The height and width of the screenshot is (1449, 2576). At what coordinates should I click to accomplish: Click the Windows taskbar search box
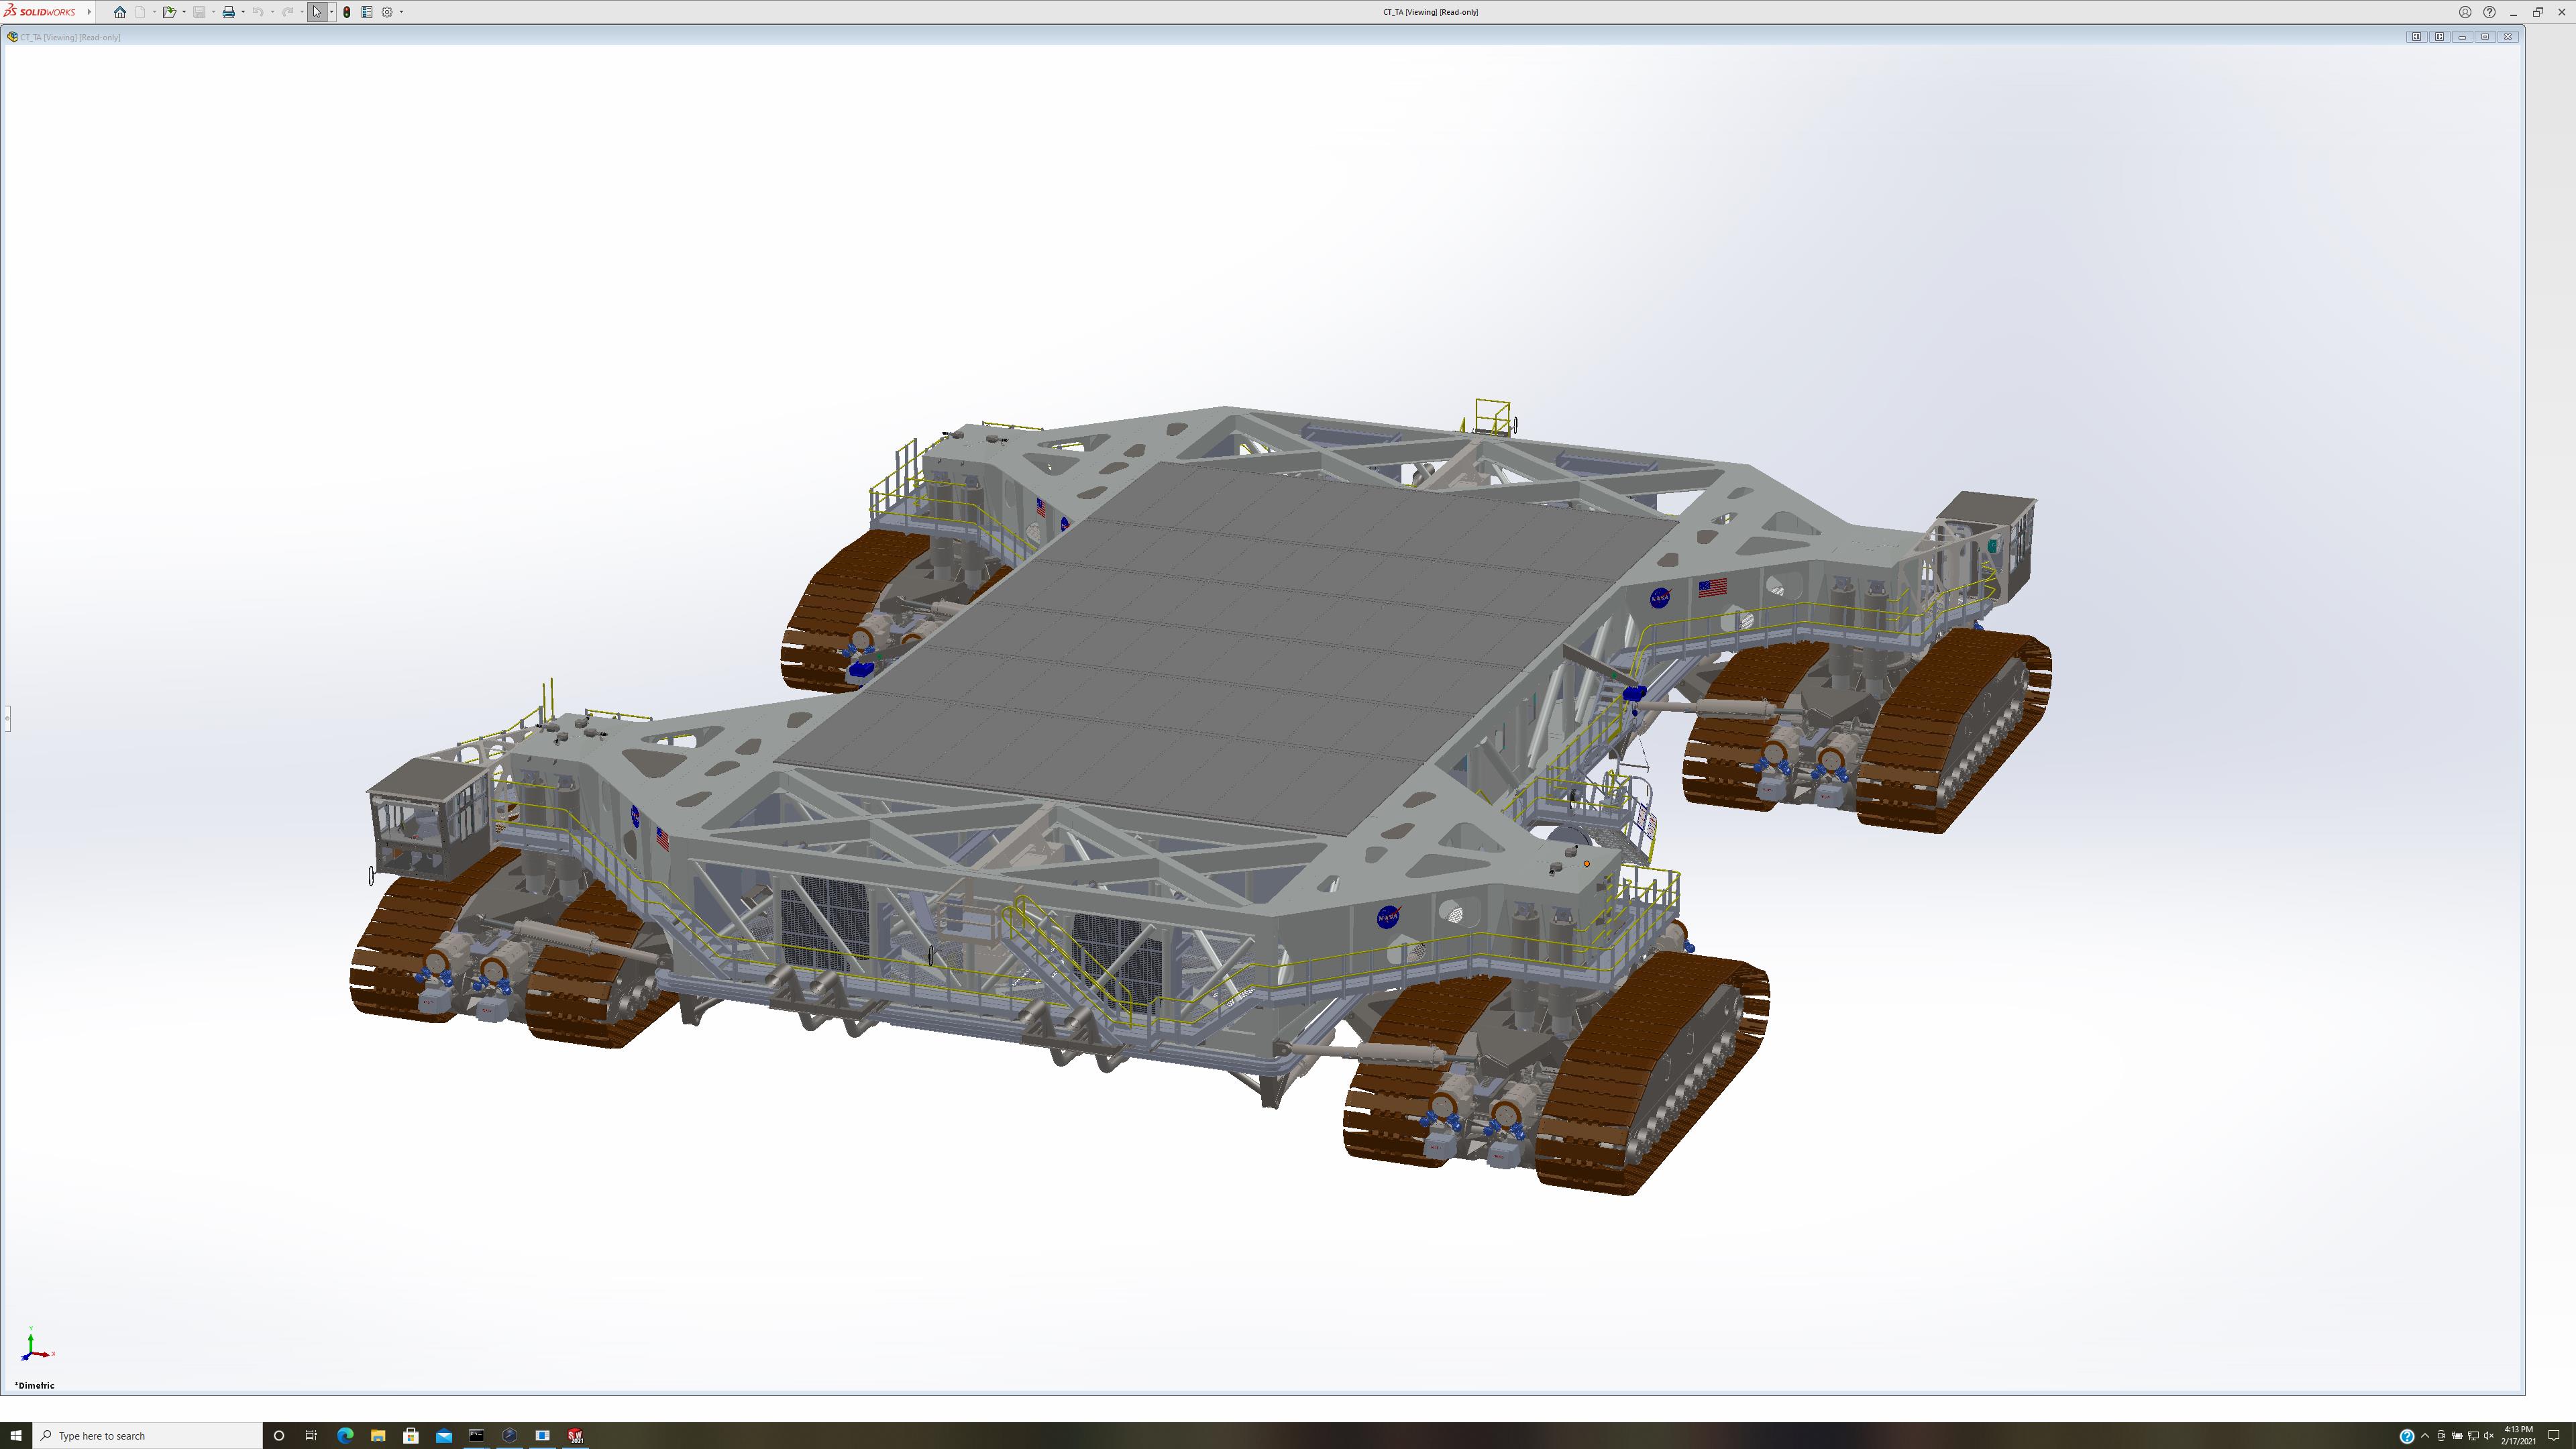tap(150, 1436)
